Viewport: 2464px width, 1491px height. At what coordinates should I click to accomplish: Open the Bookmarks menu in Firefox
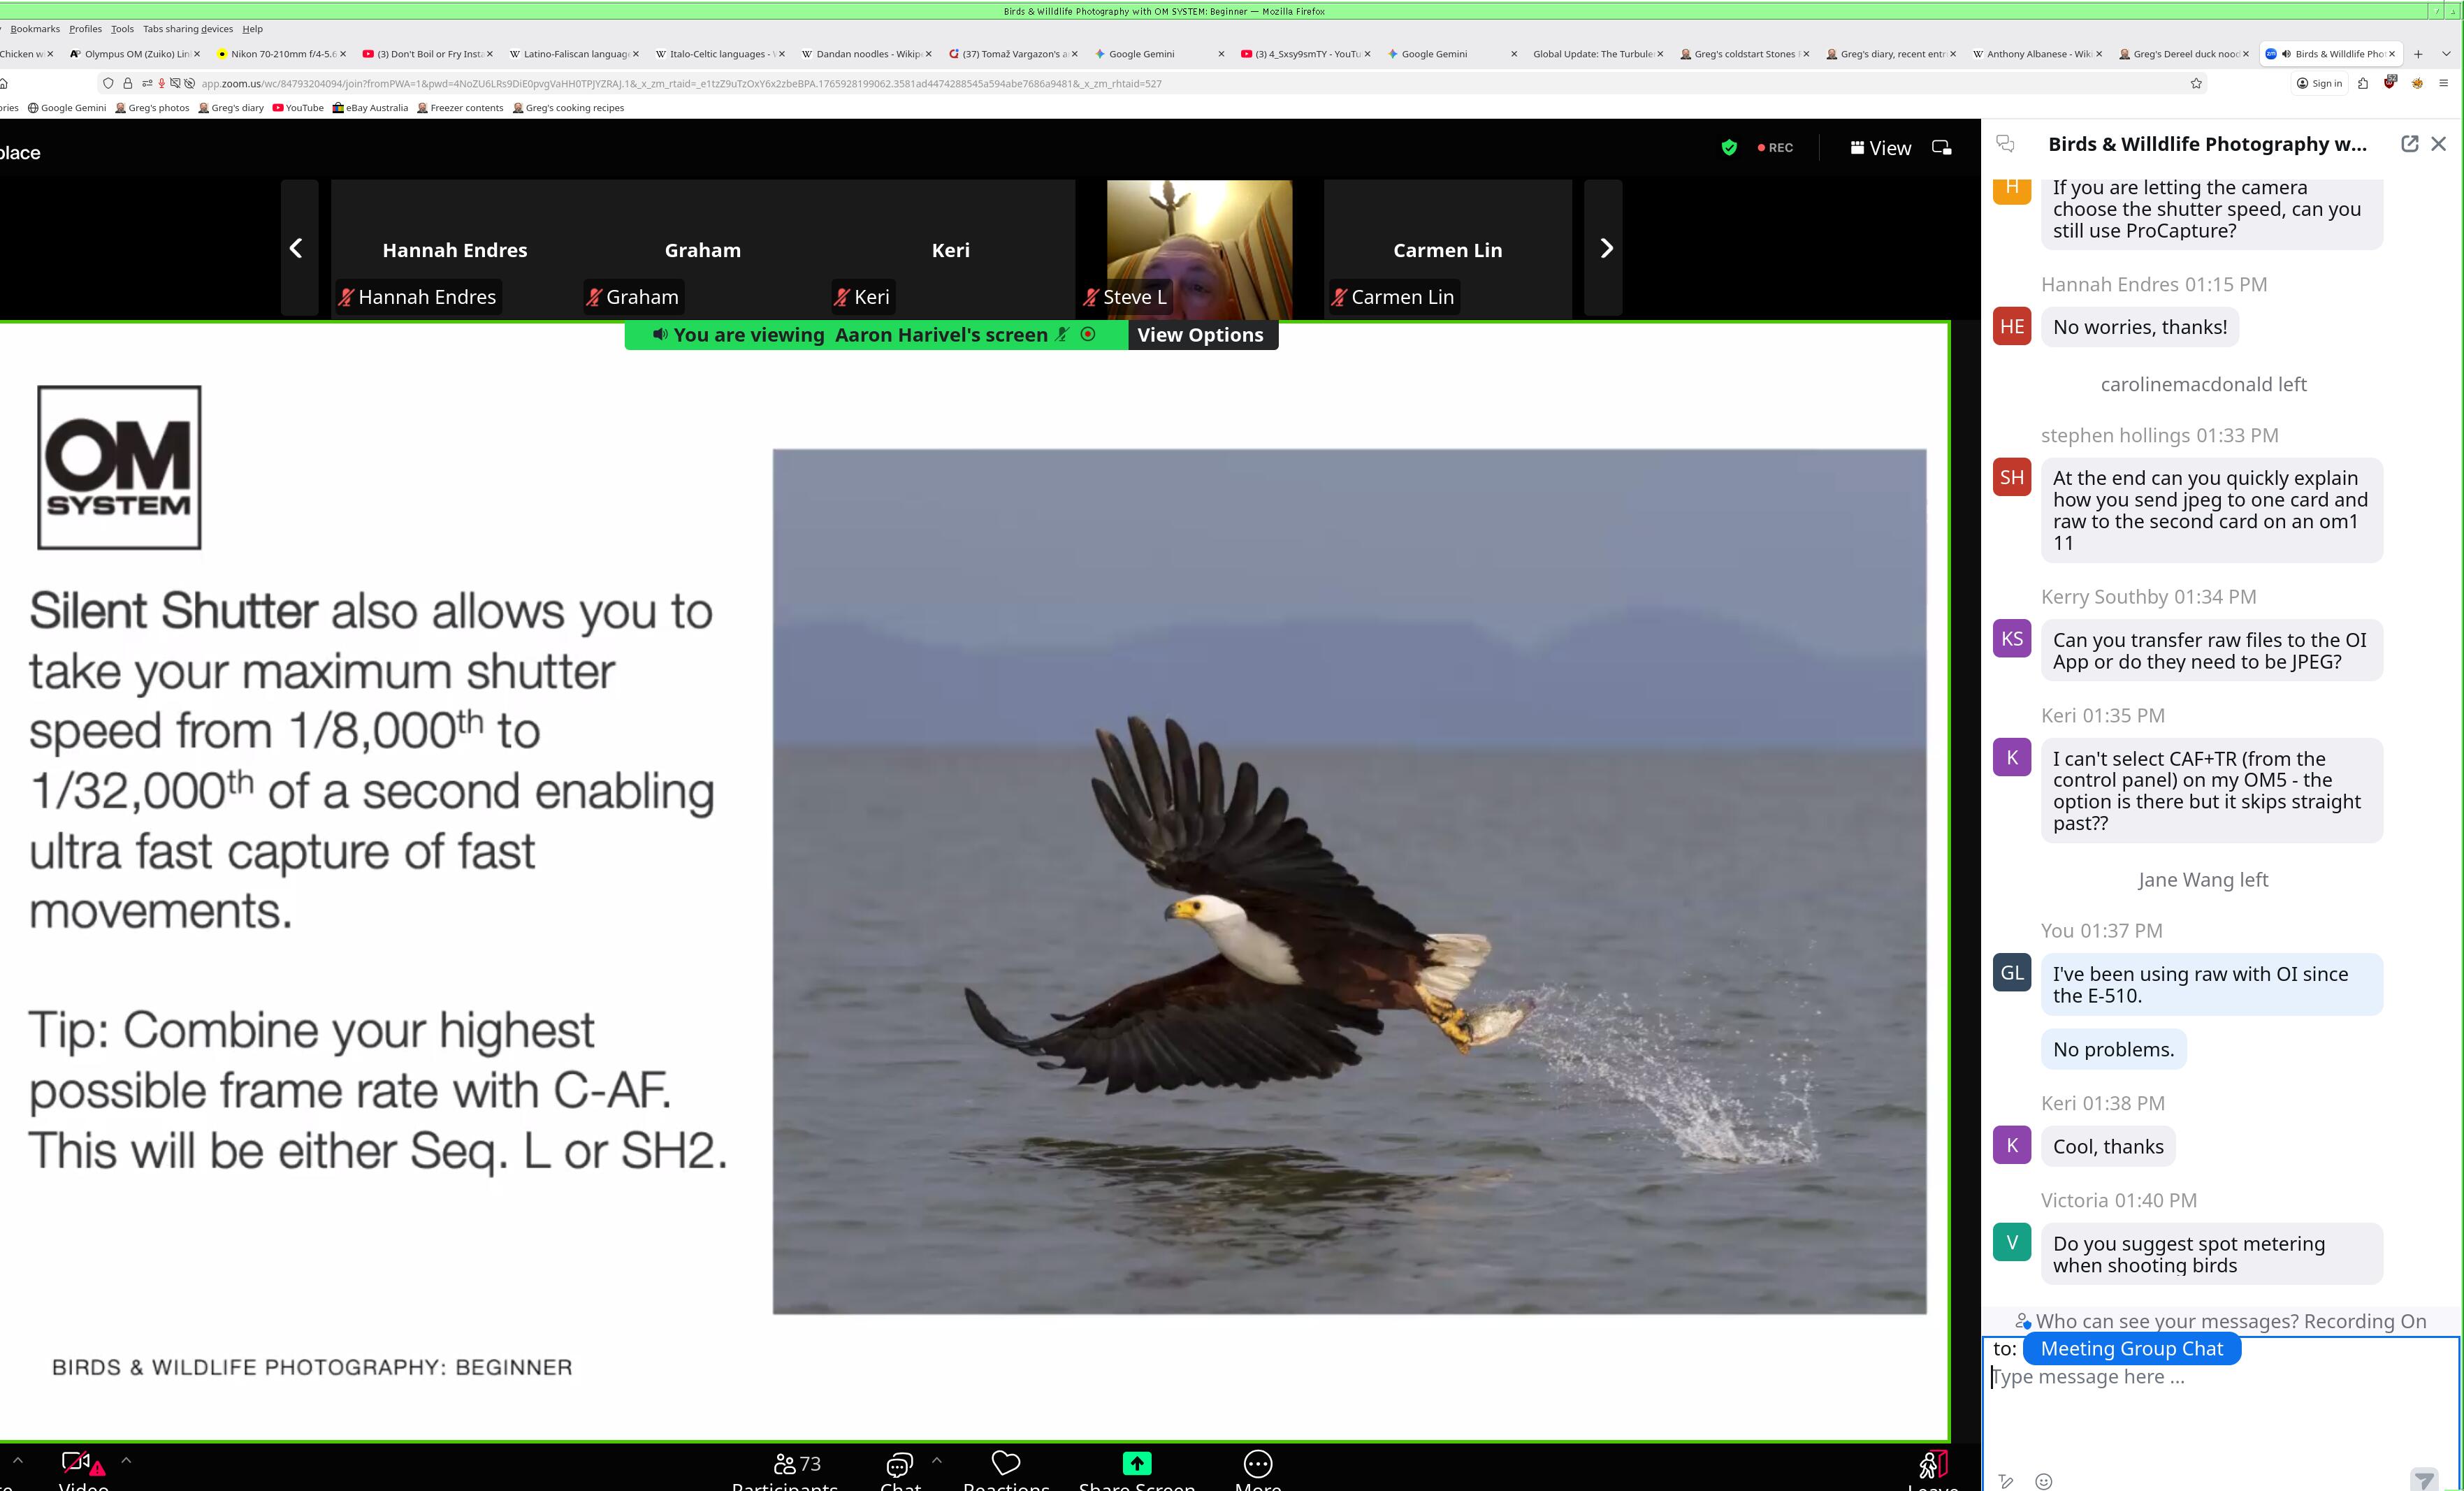pos(35,29)
